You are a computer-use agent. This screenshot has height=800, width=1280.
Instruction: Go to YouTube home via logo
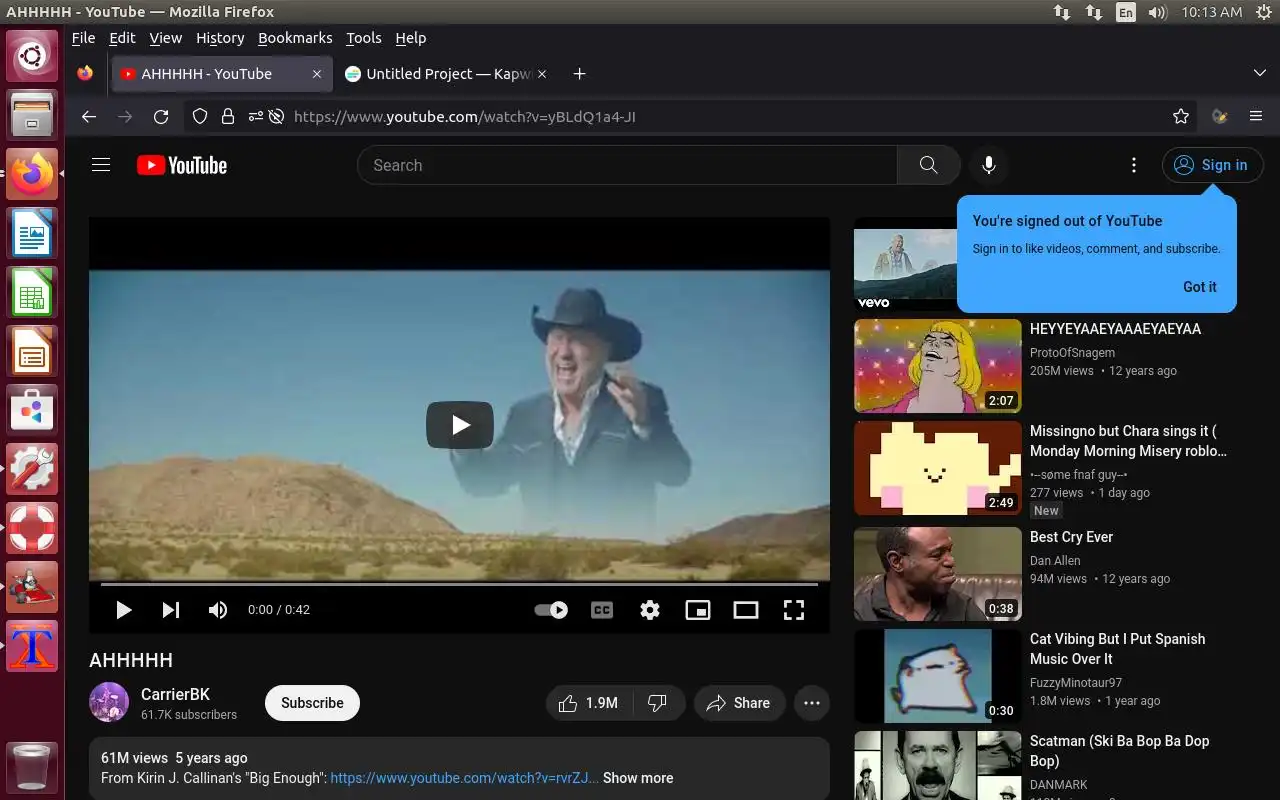(182, 165)
